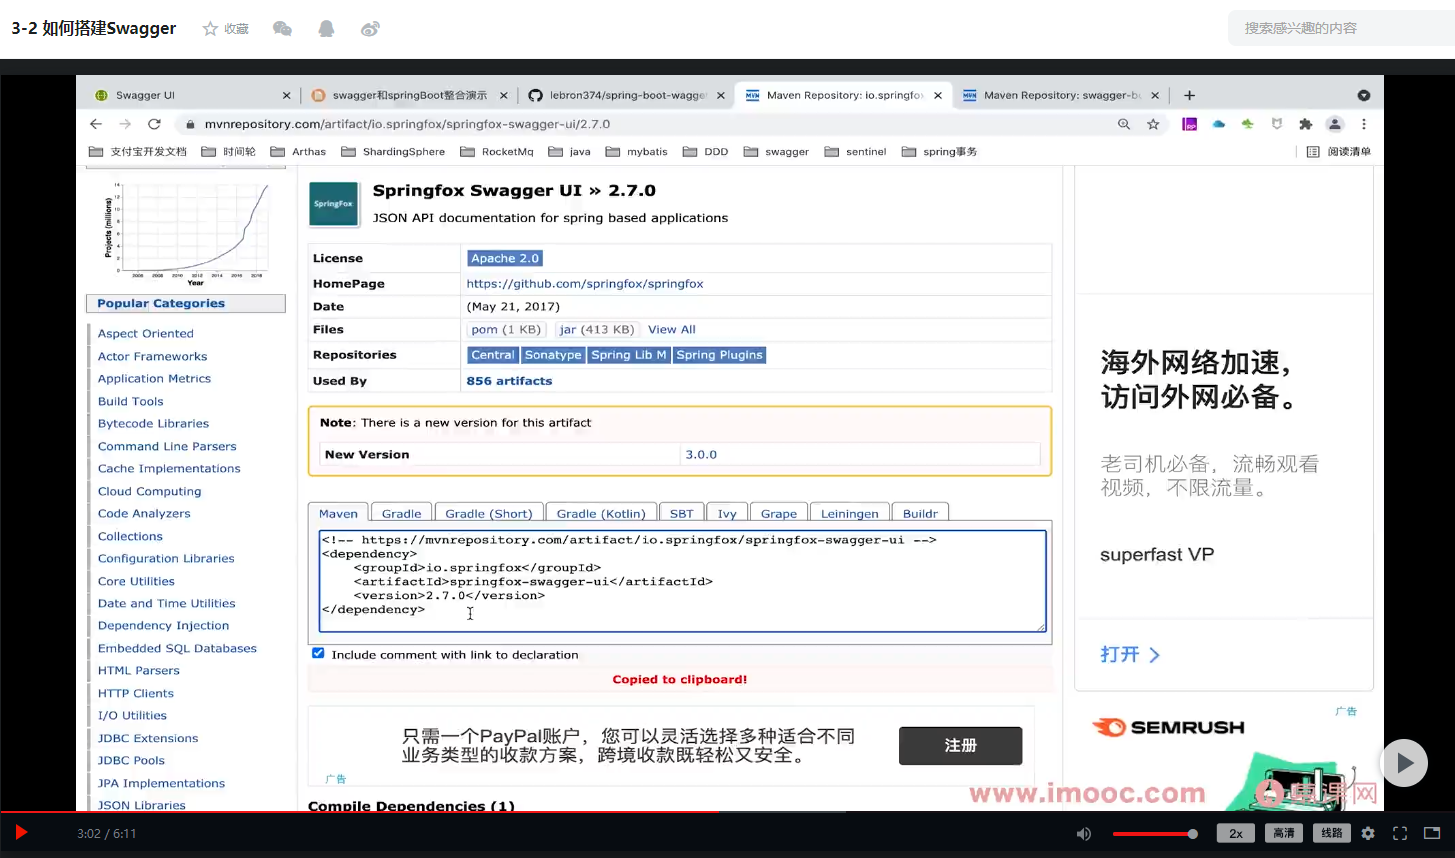
Task: Open the 支付宝开发文档 bookmark folder
Action: point(138,152)
